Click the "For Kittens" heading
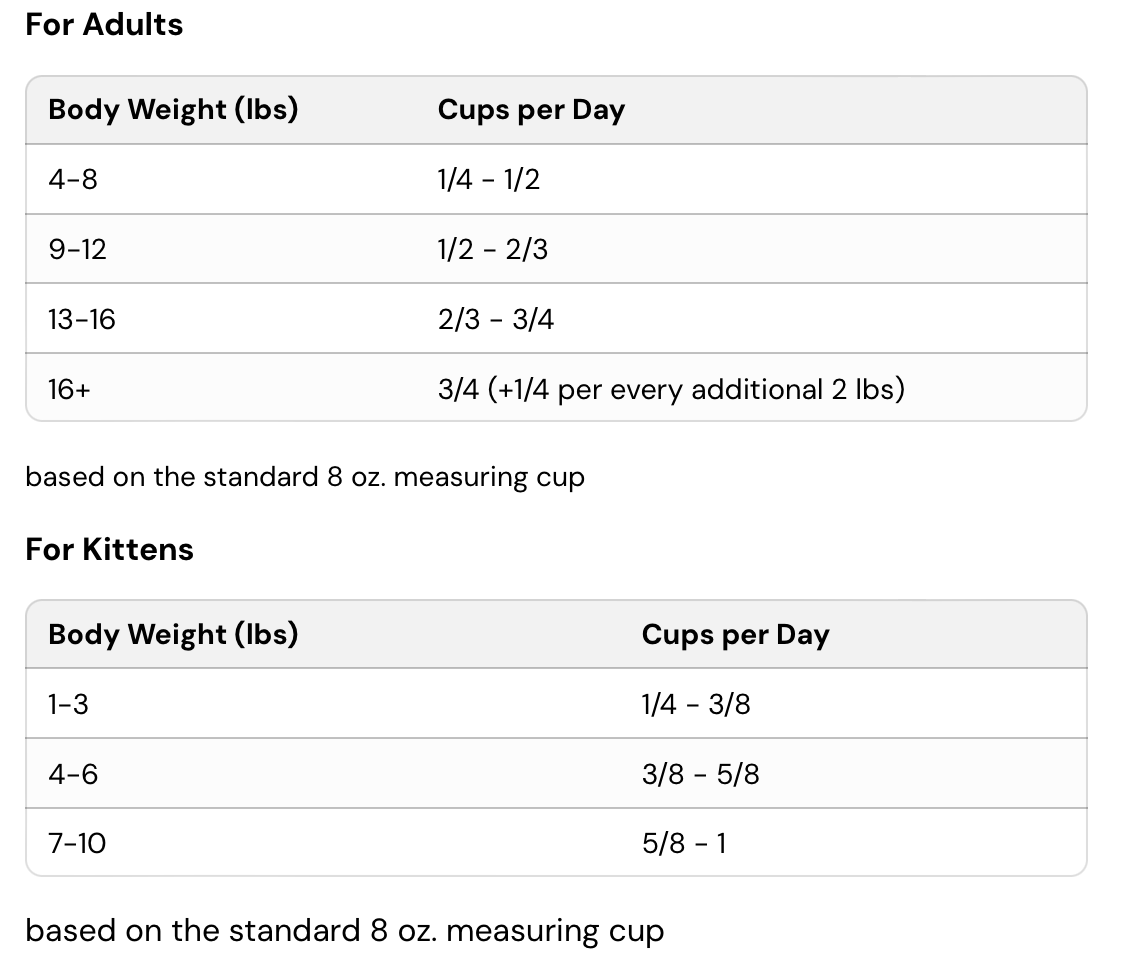This screenshot has width=1128, height=972. point(109,550)
